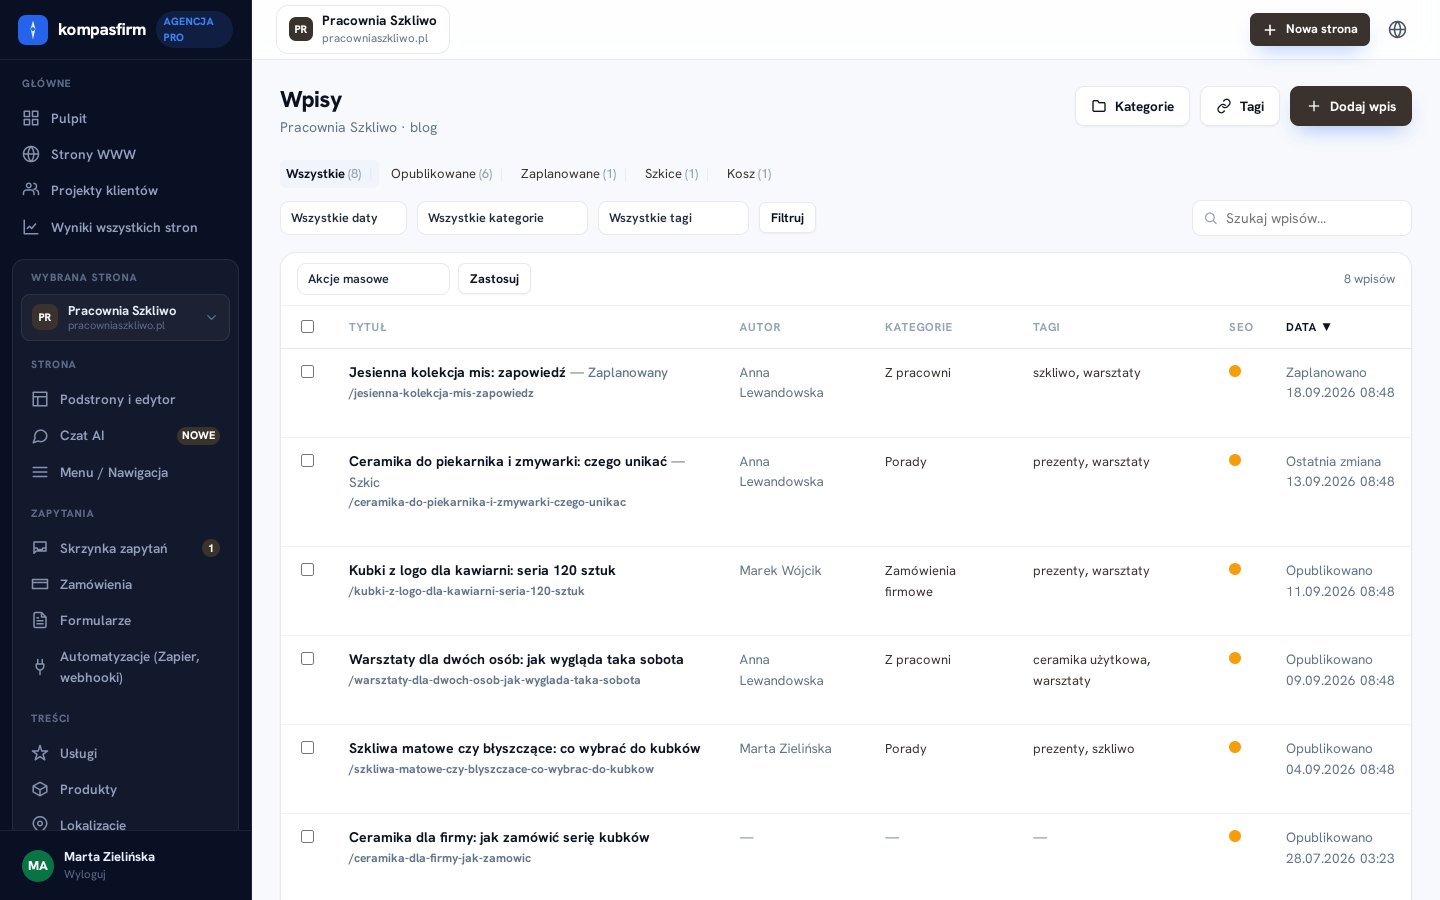This screenshot has width=1440, height=900.
Task: Open the Wszystkie daty dropdown
Action: 343,218
